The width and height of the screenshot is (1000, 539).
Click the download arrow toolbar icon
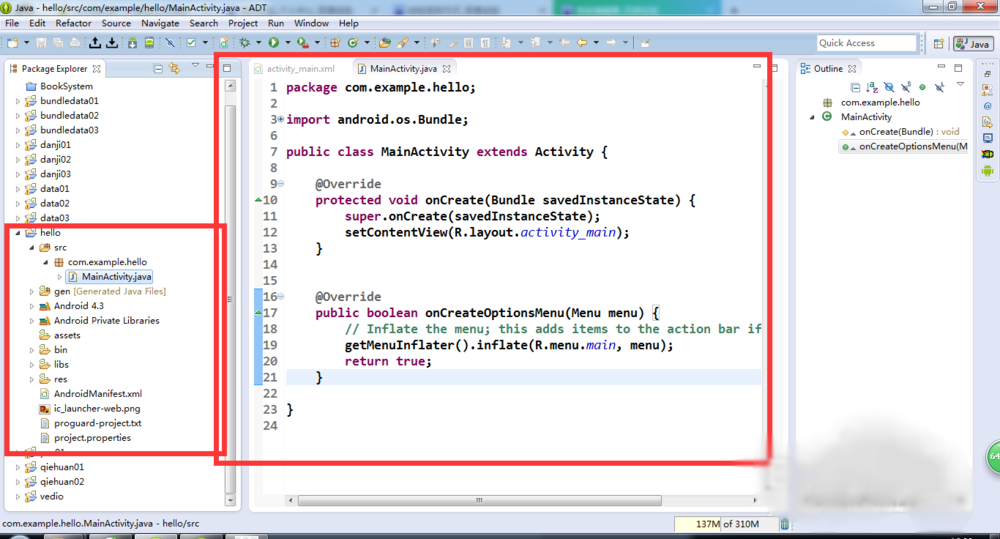112,43
